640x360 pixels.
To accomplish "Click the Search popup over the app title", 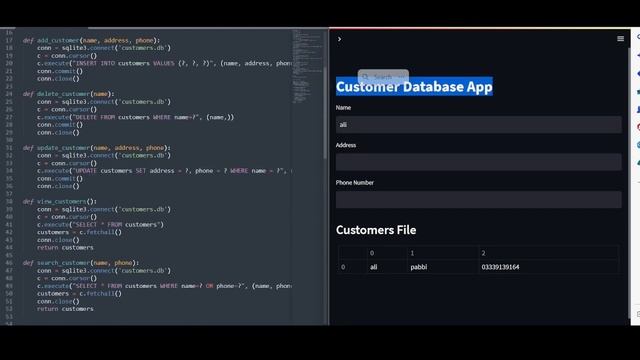I will (x=383, y=76).
